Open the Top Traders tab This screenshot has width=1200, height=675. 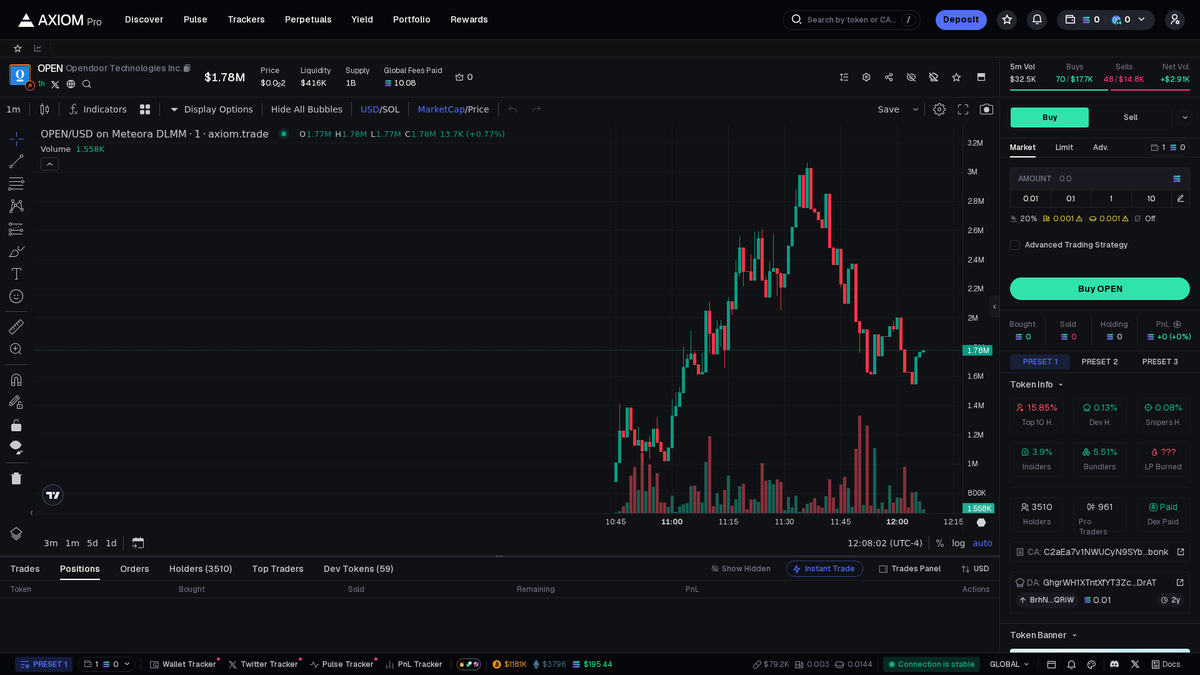click(x=277, y=569)
